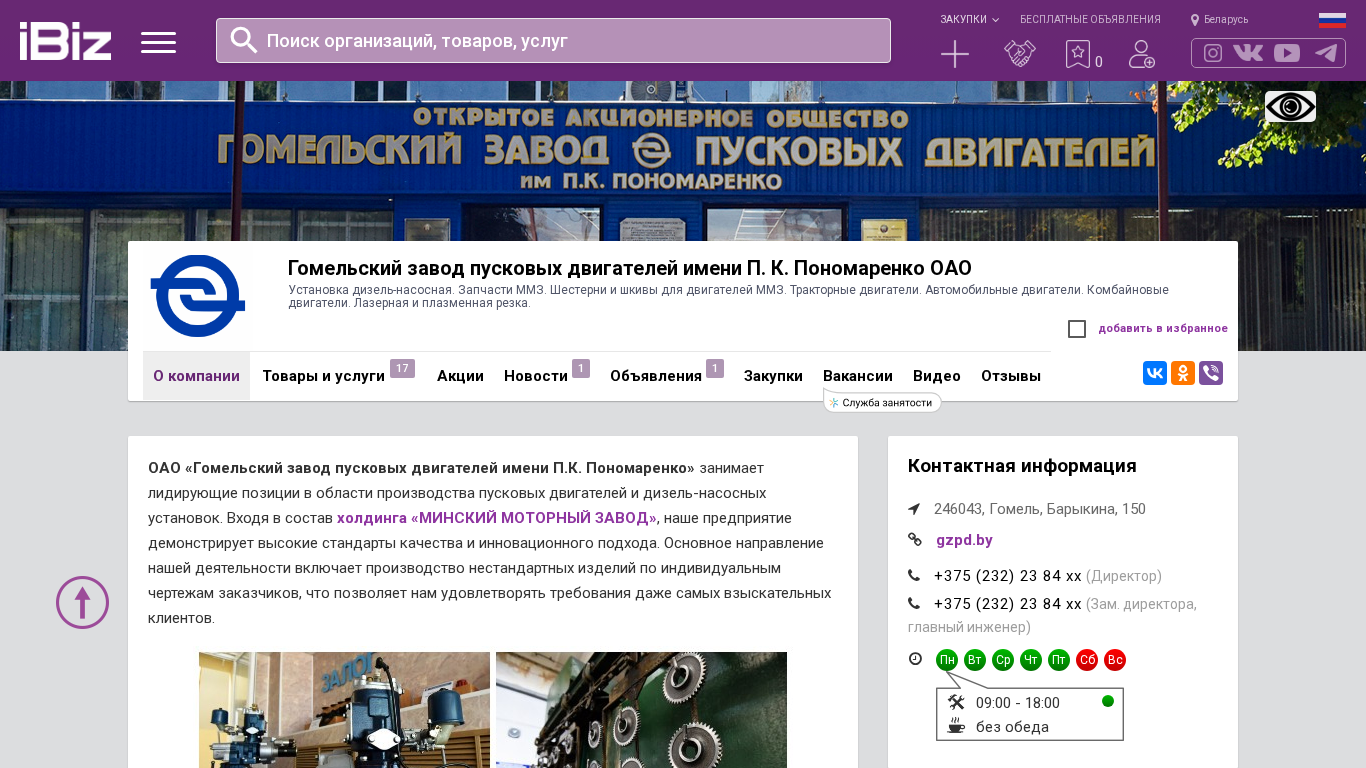The height and width of the screenshot is (768, 1366).
Task: Click the company name heading
Action: [630, 268]
